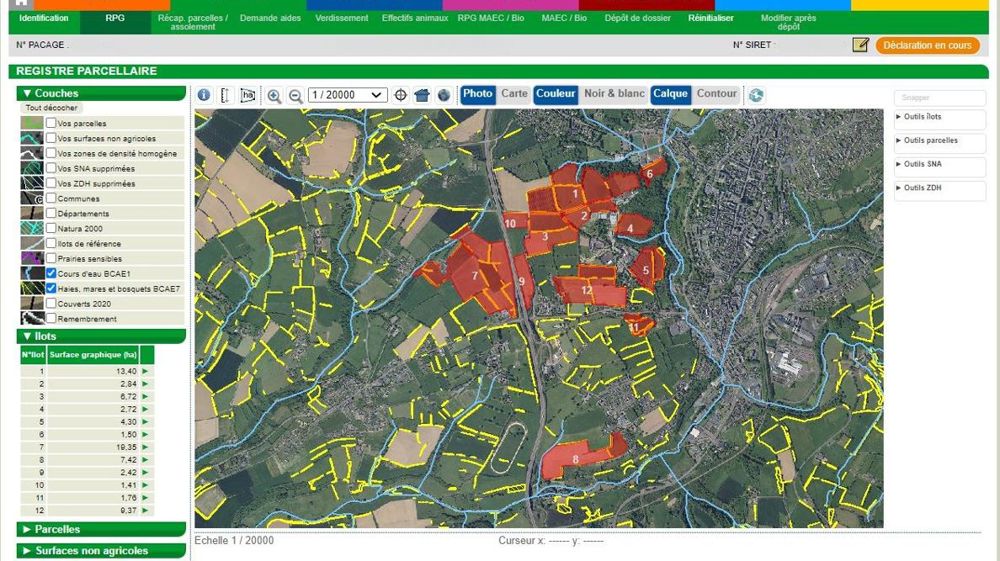Zoom out with the magnifier minus icon

(296, 95)
